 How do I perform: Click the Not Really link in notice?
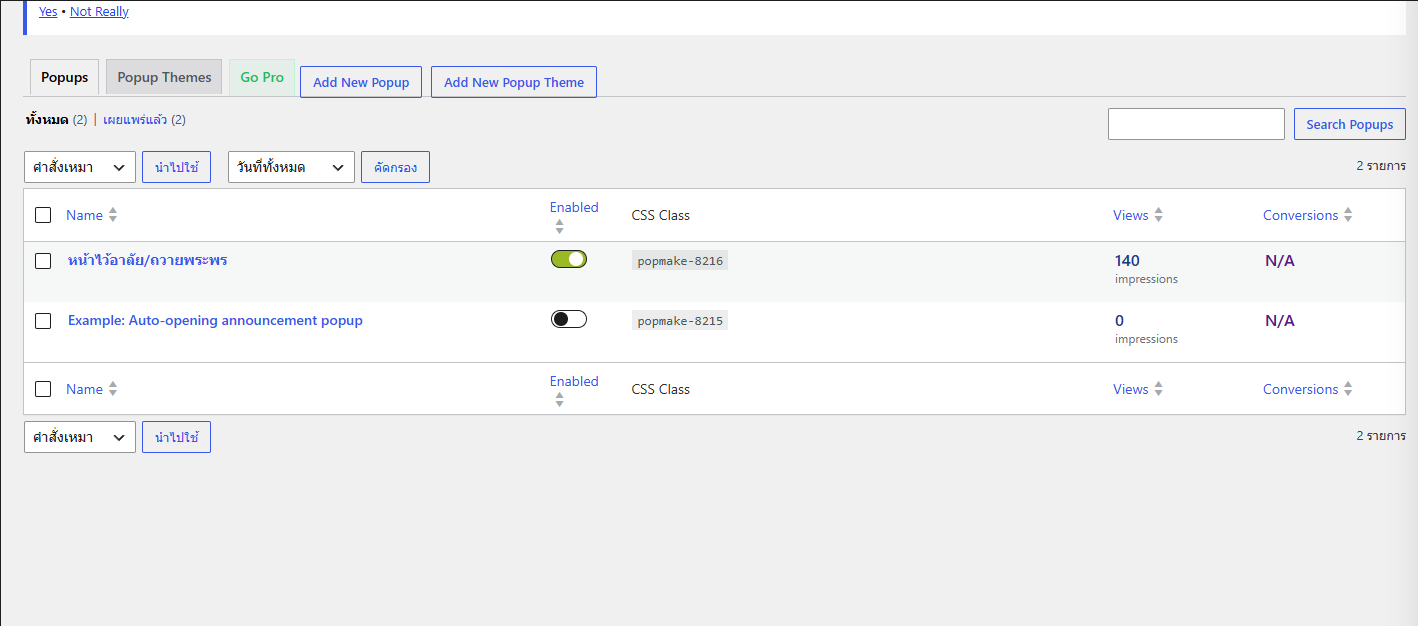click(99, 12)
